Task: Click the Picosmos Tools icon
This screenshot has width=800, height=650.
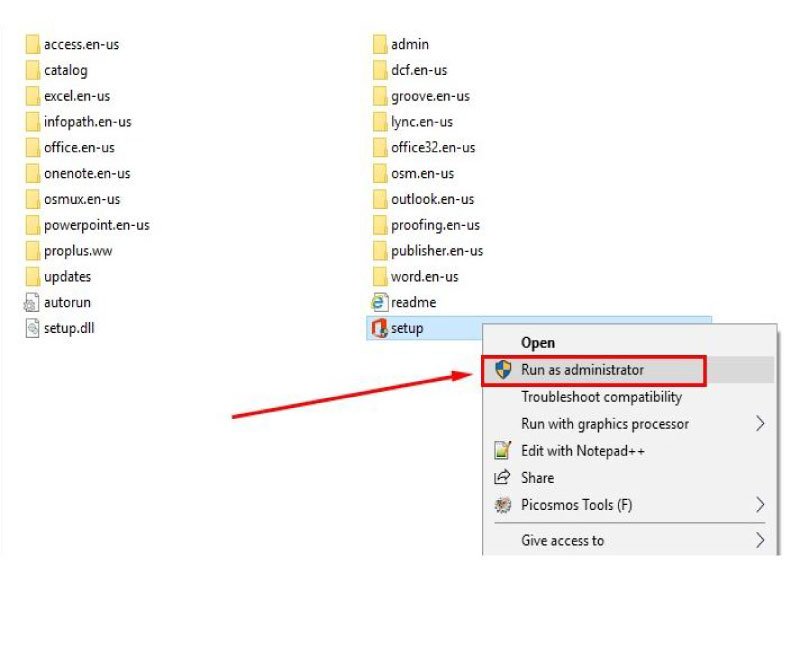Action: [x=501, y=505]
